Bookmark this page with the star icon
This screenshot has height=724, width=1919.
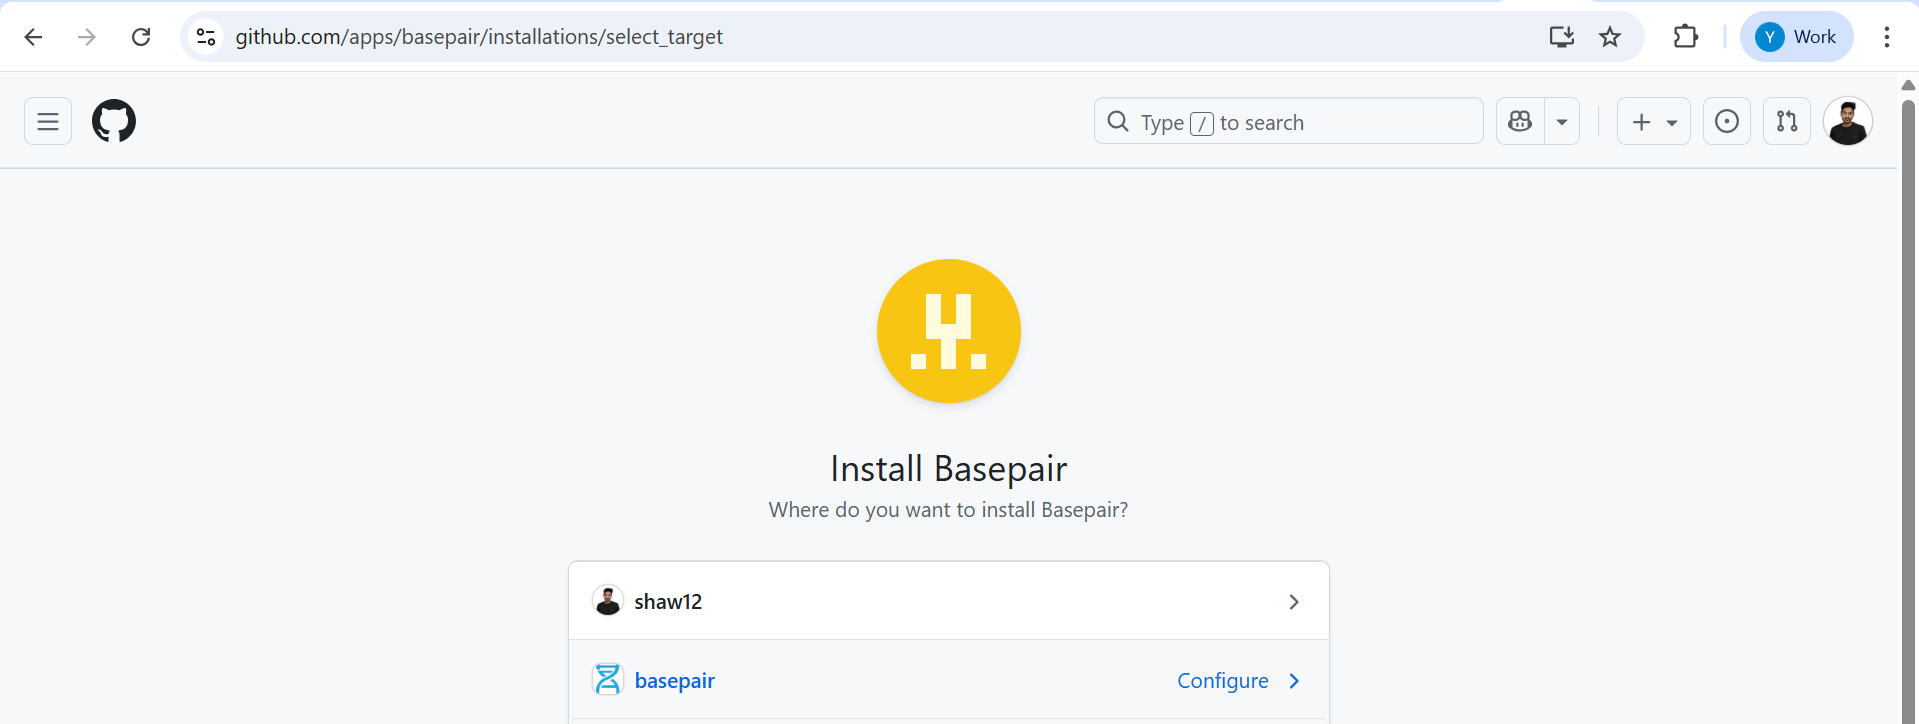coord(1609,37)
